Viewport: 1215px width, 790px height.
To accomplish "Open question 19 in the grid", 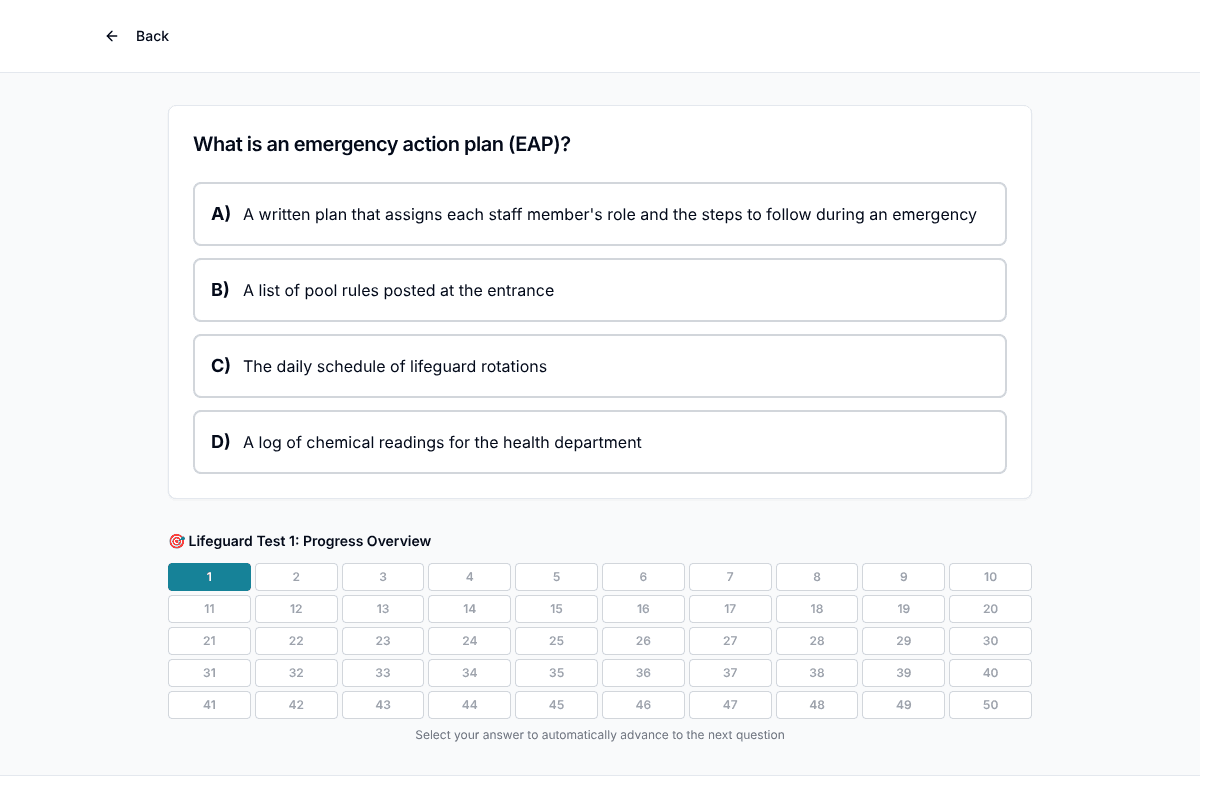I will pos(904,609).
